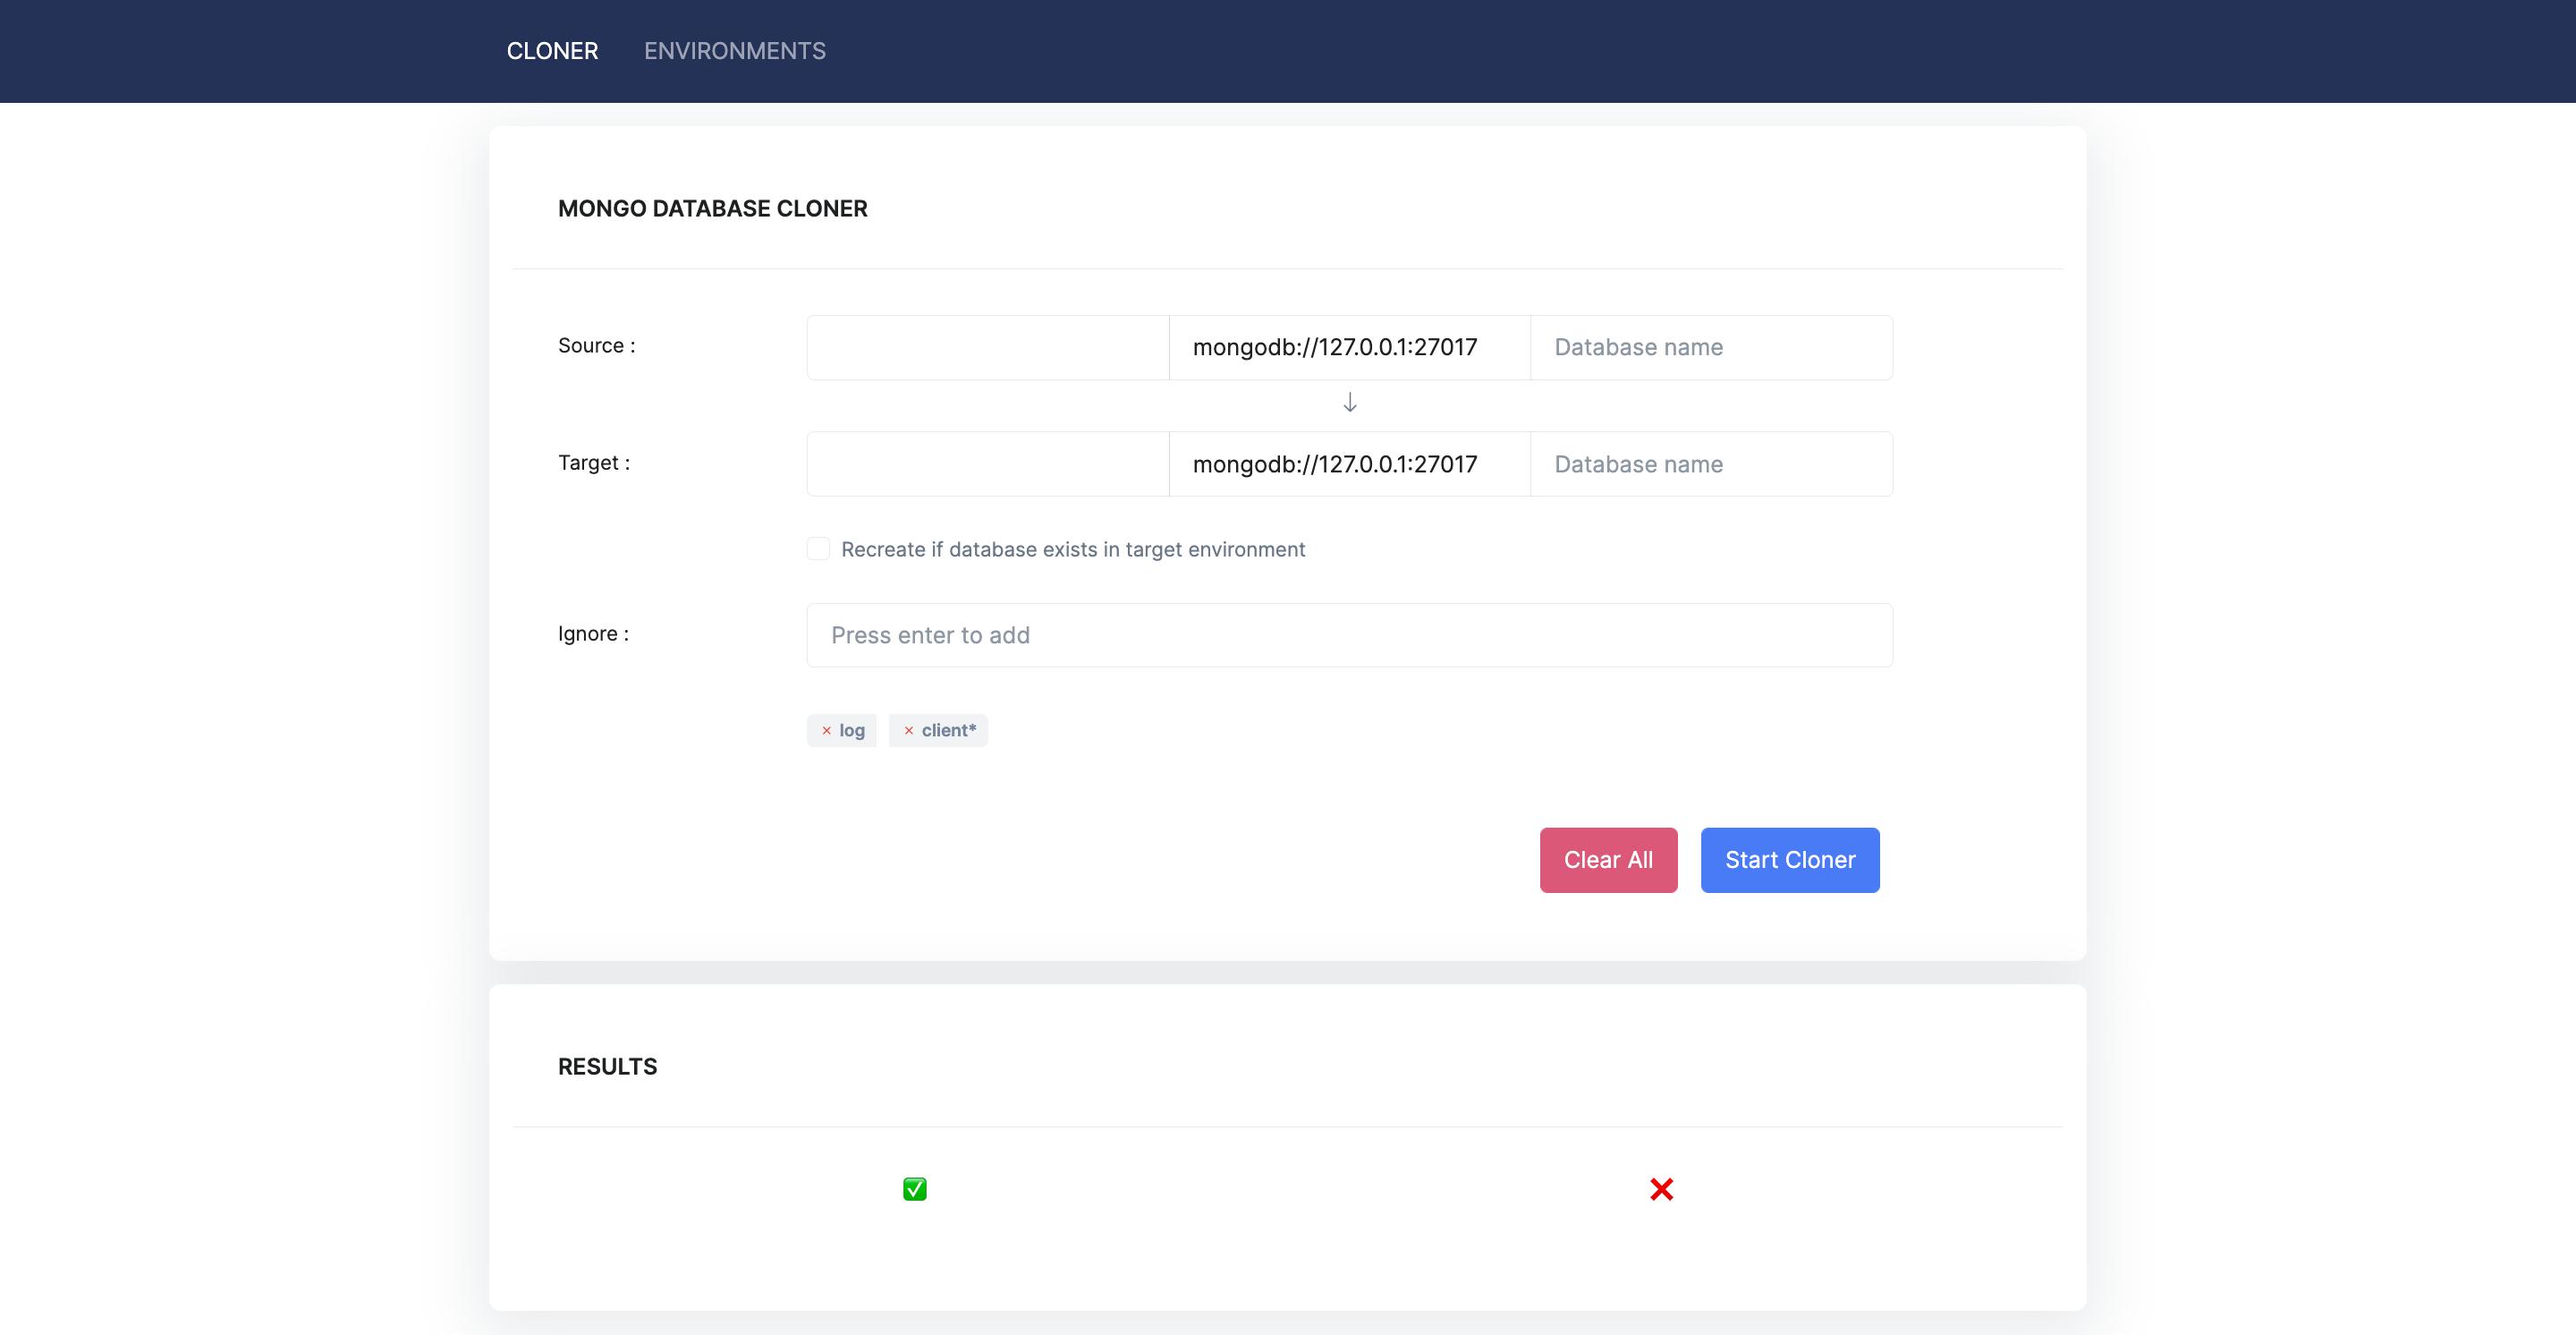Open the Target environment dropdown
The image size is (2576, 1335).
pos(987,464)
